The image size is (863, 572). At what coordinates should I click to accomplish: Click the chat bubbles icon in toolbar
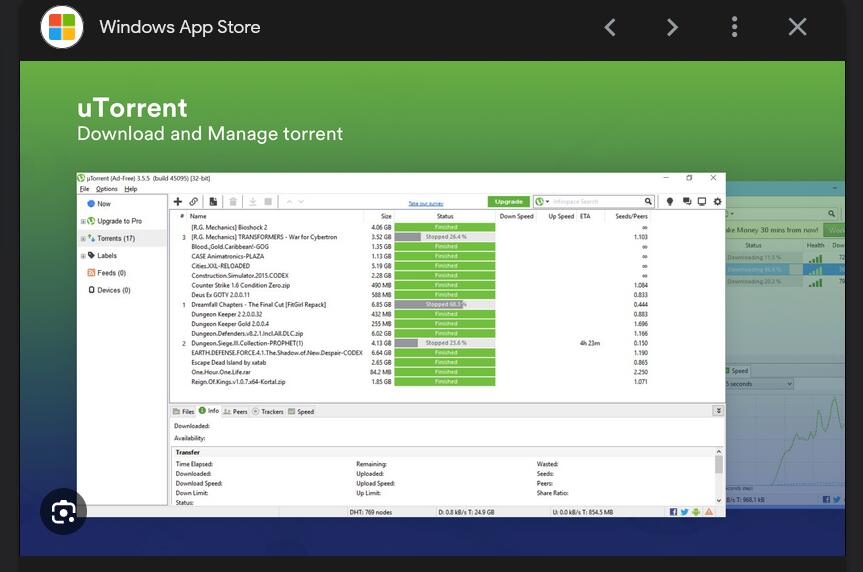(x=687, y=201)
